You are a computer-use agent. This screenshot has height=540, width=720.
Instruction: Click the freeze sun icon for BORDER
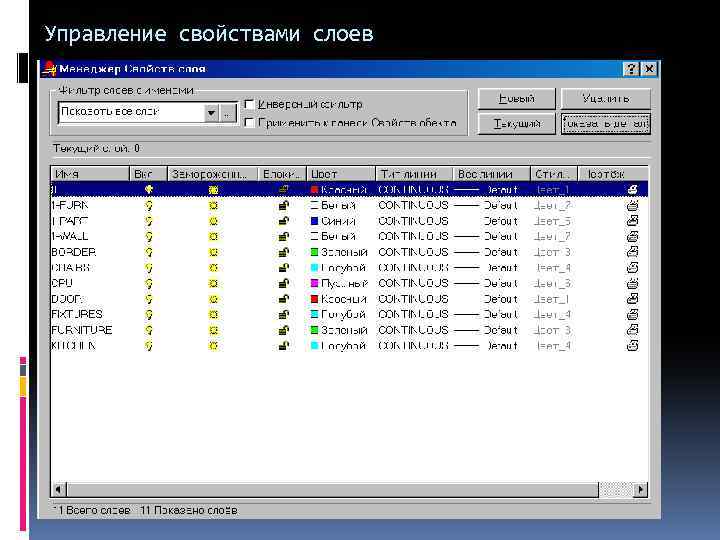click(x=213, y=252)
